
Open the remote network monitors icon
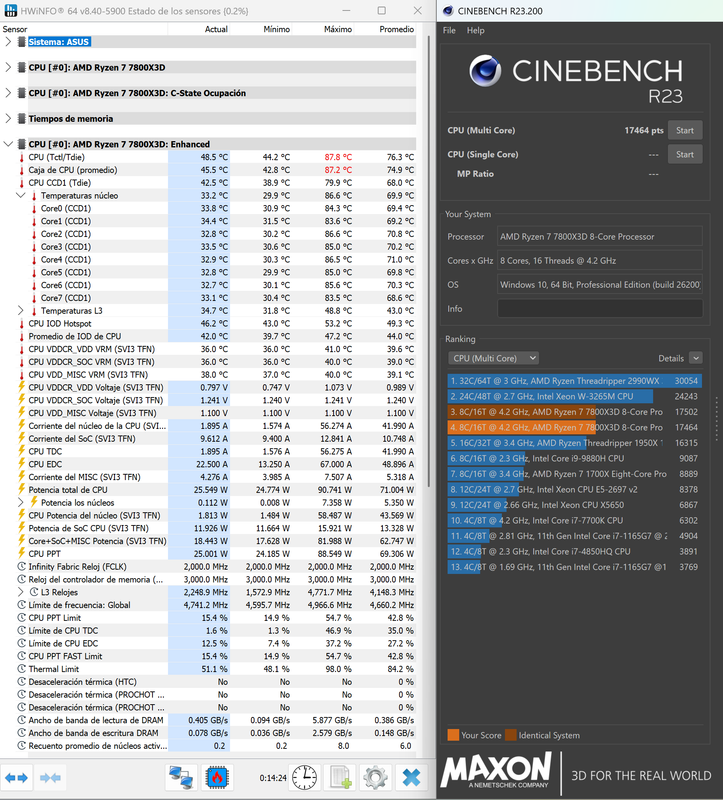pos(181,778)
